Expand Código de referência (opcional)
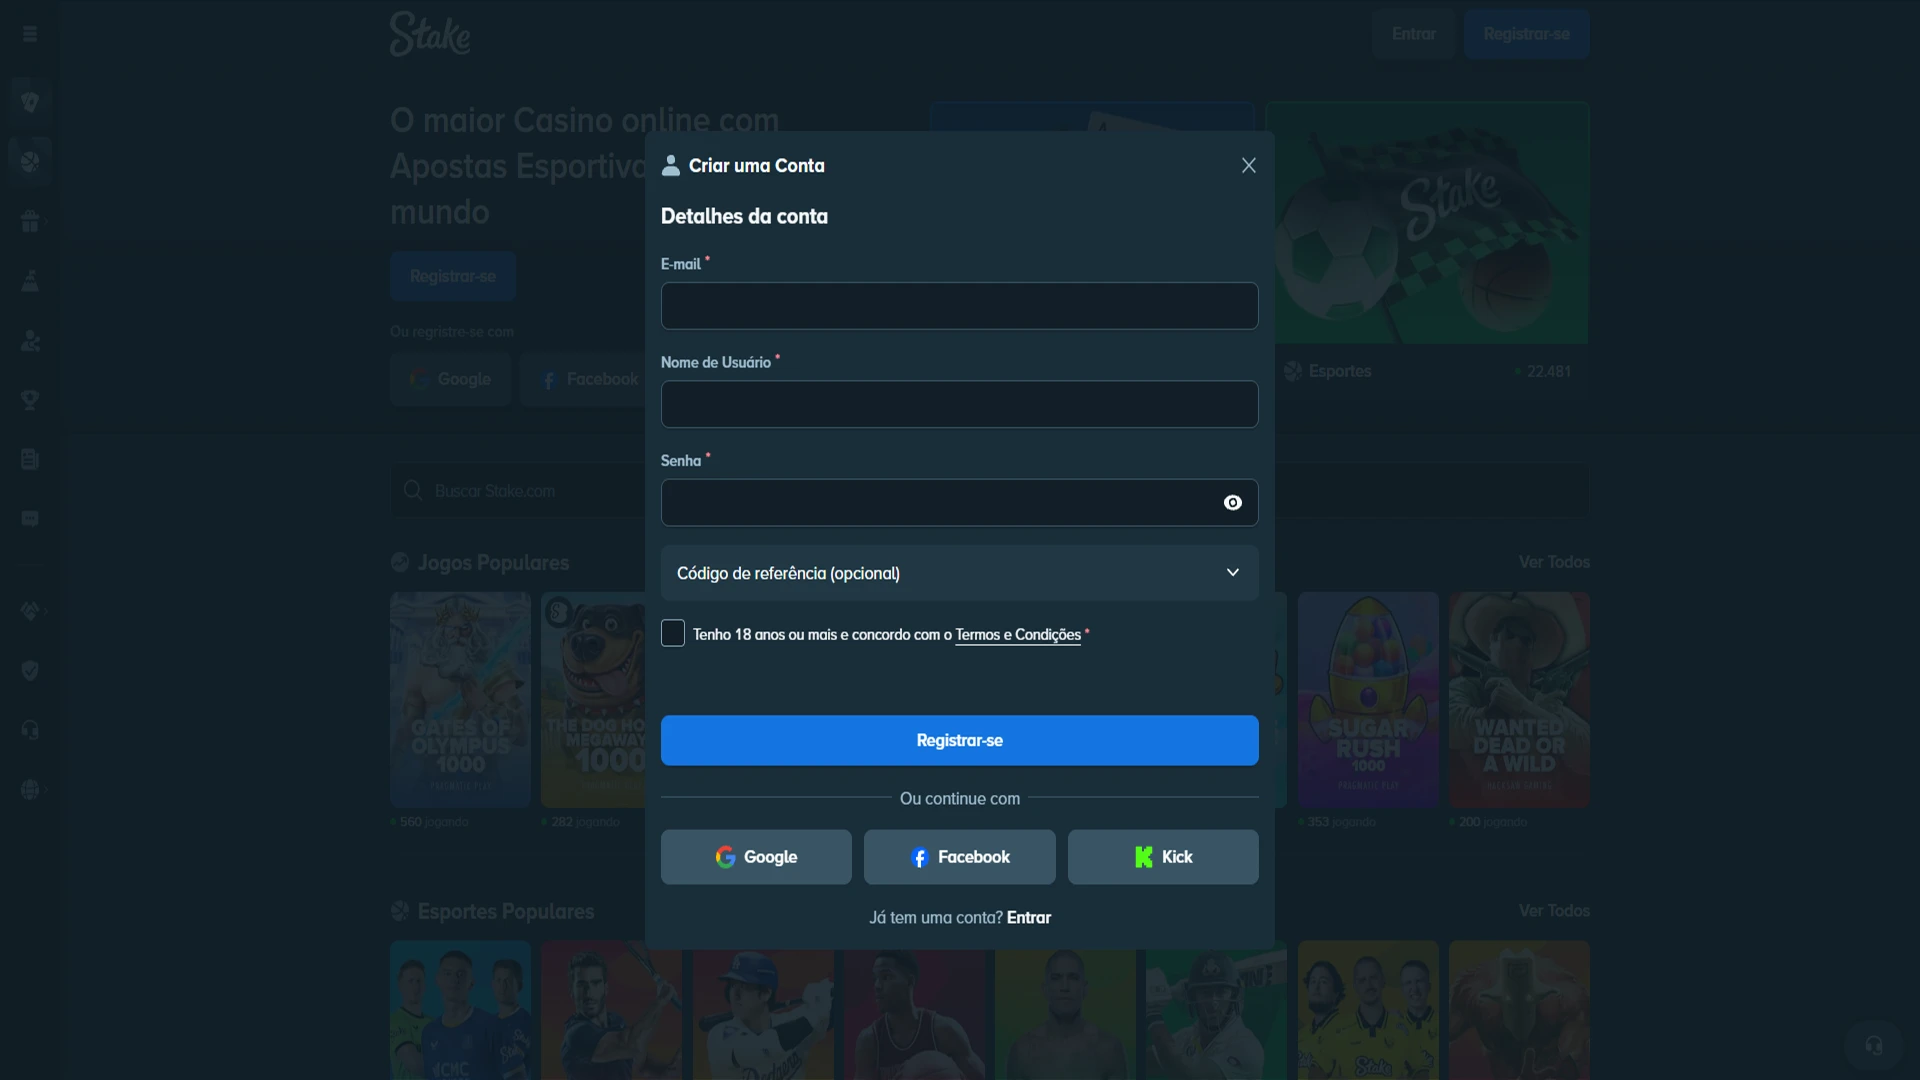This screenshot has width=1920, height=1080. (959, 573)
